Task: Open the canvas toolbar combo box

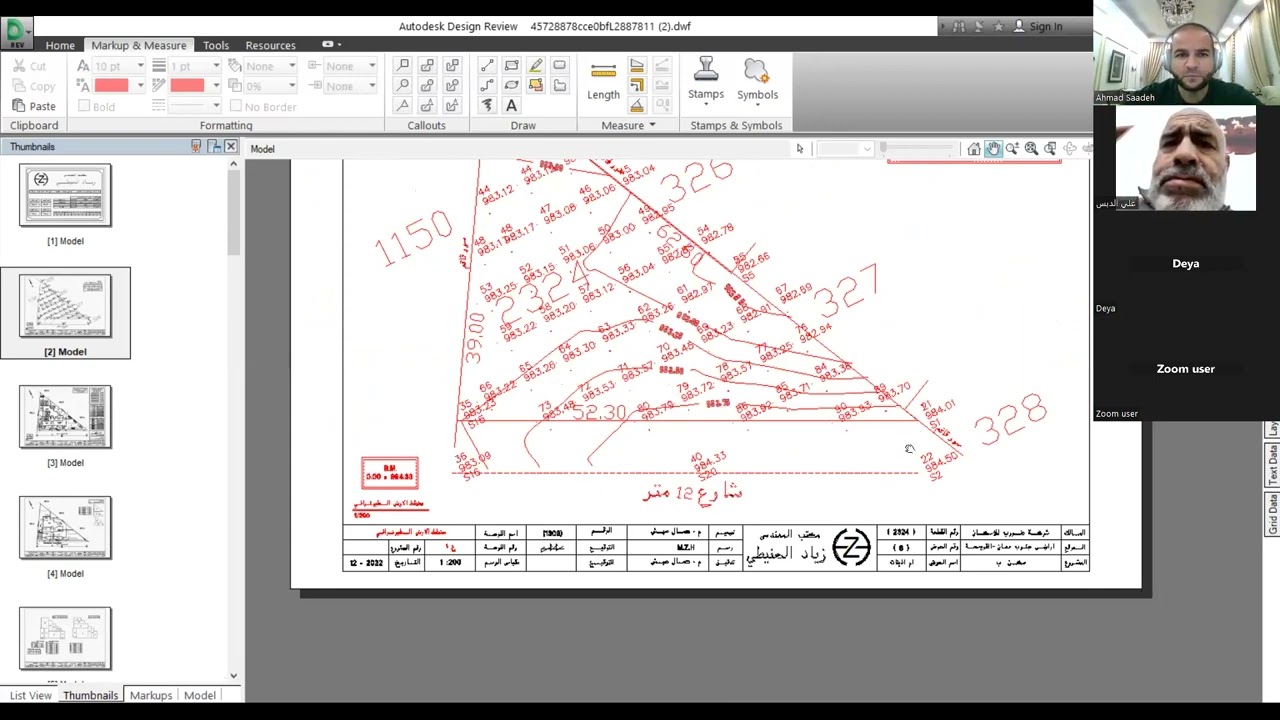Action: pos(846,149)
